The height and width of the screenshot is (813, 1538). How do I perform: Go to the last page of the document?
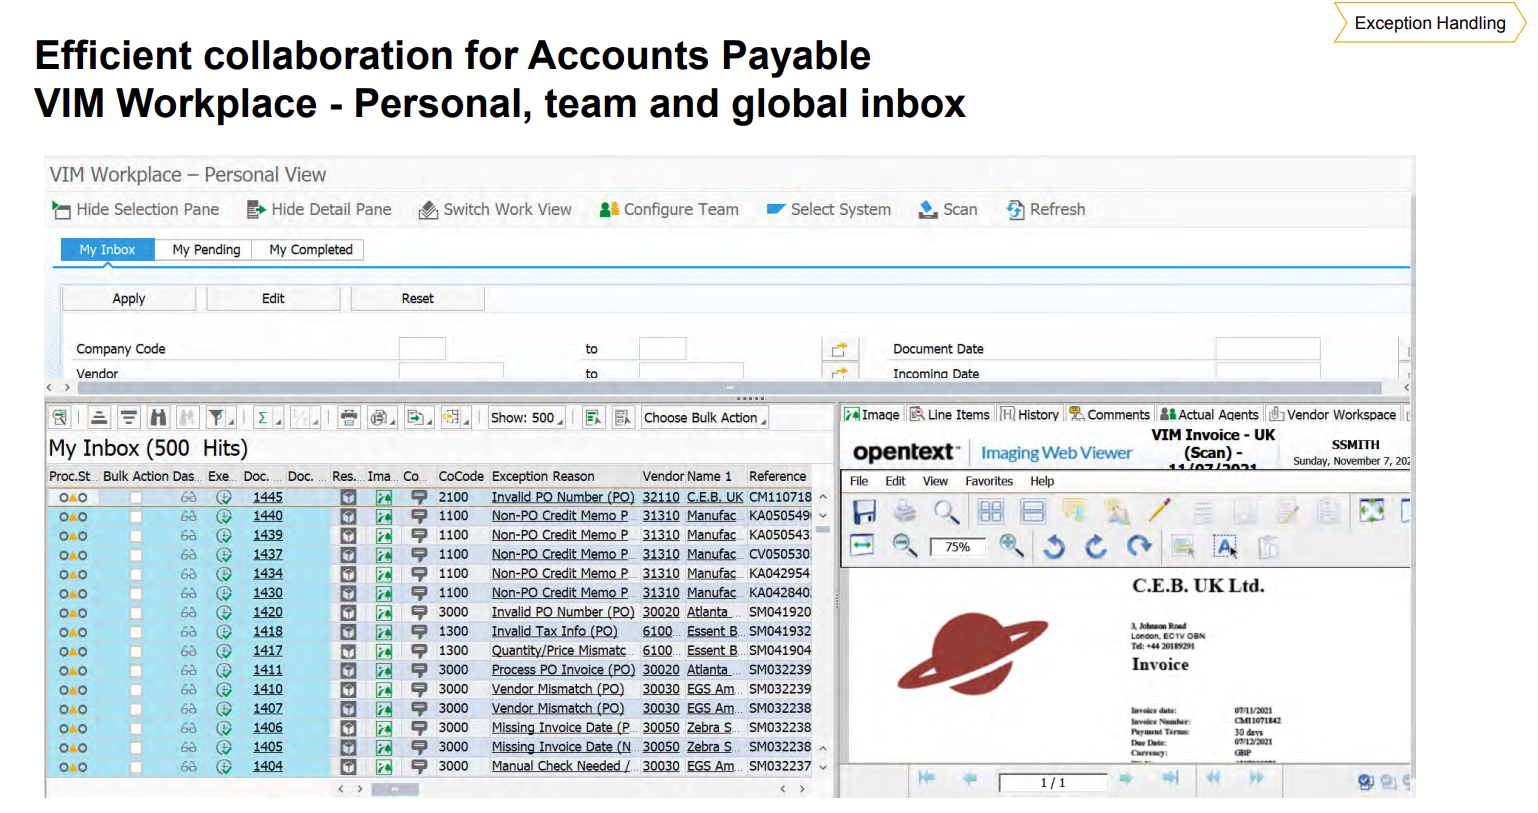[1169, 778]
